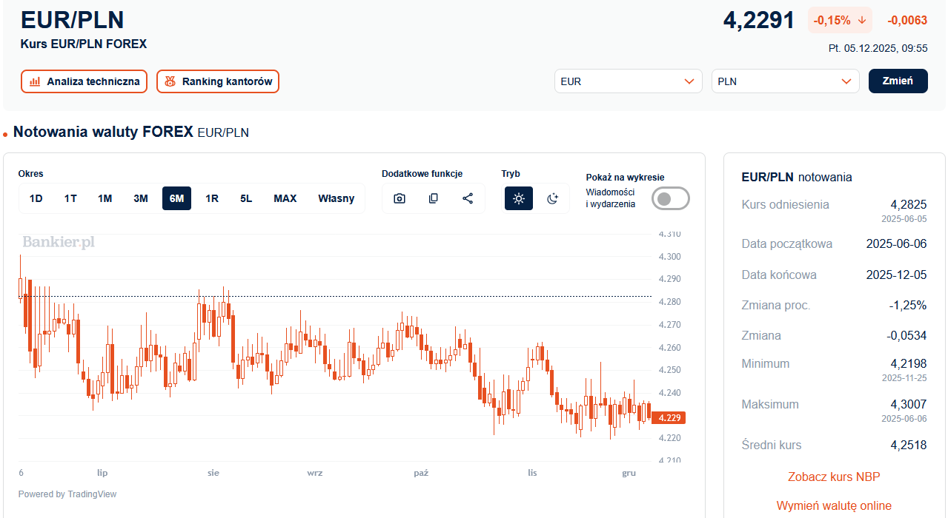This screenshot has height=518, width=948.
Task: Click the red down-arrow change indicator
Action: point(861,20)
